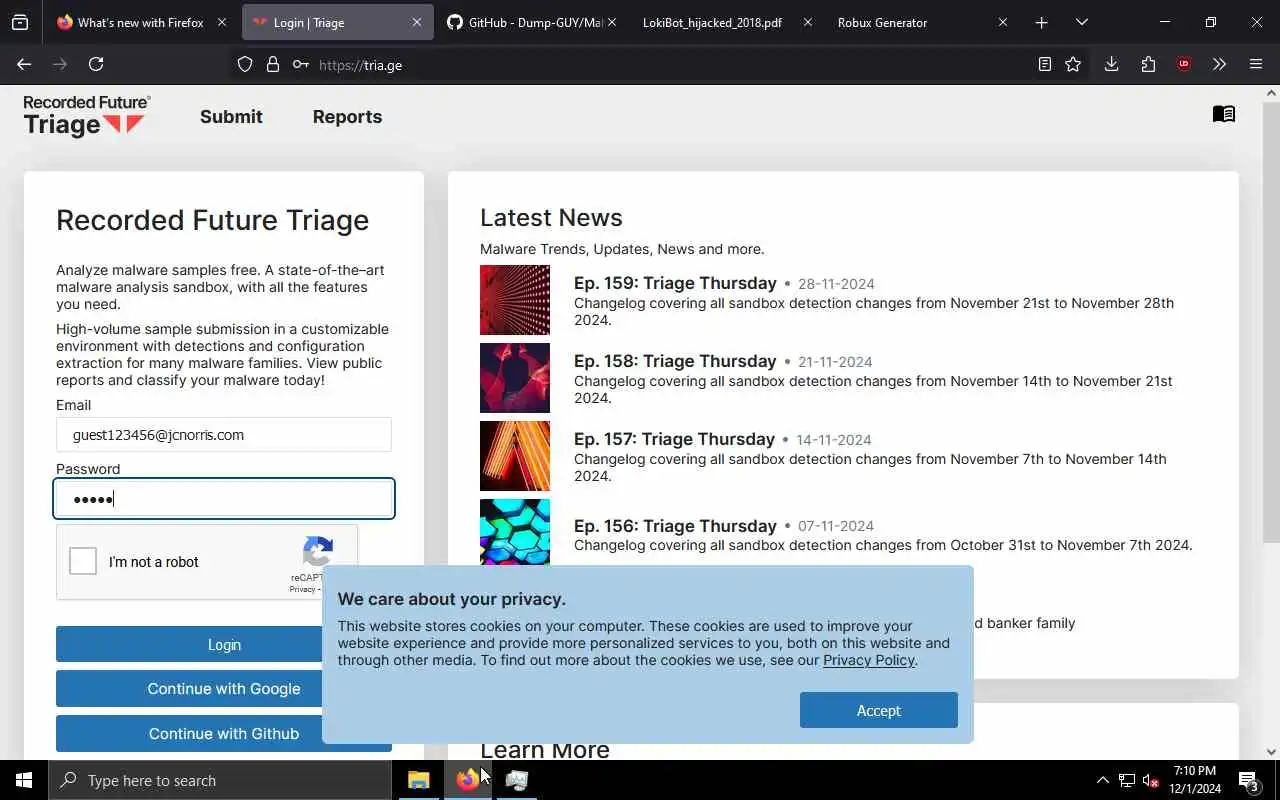Go back with browser back arrow
Viewport: 1280px width, 800px height.
coord(24,64)
